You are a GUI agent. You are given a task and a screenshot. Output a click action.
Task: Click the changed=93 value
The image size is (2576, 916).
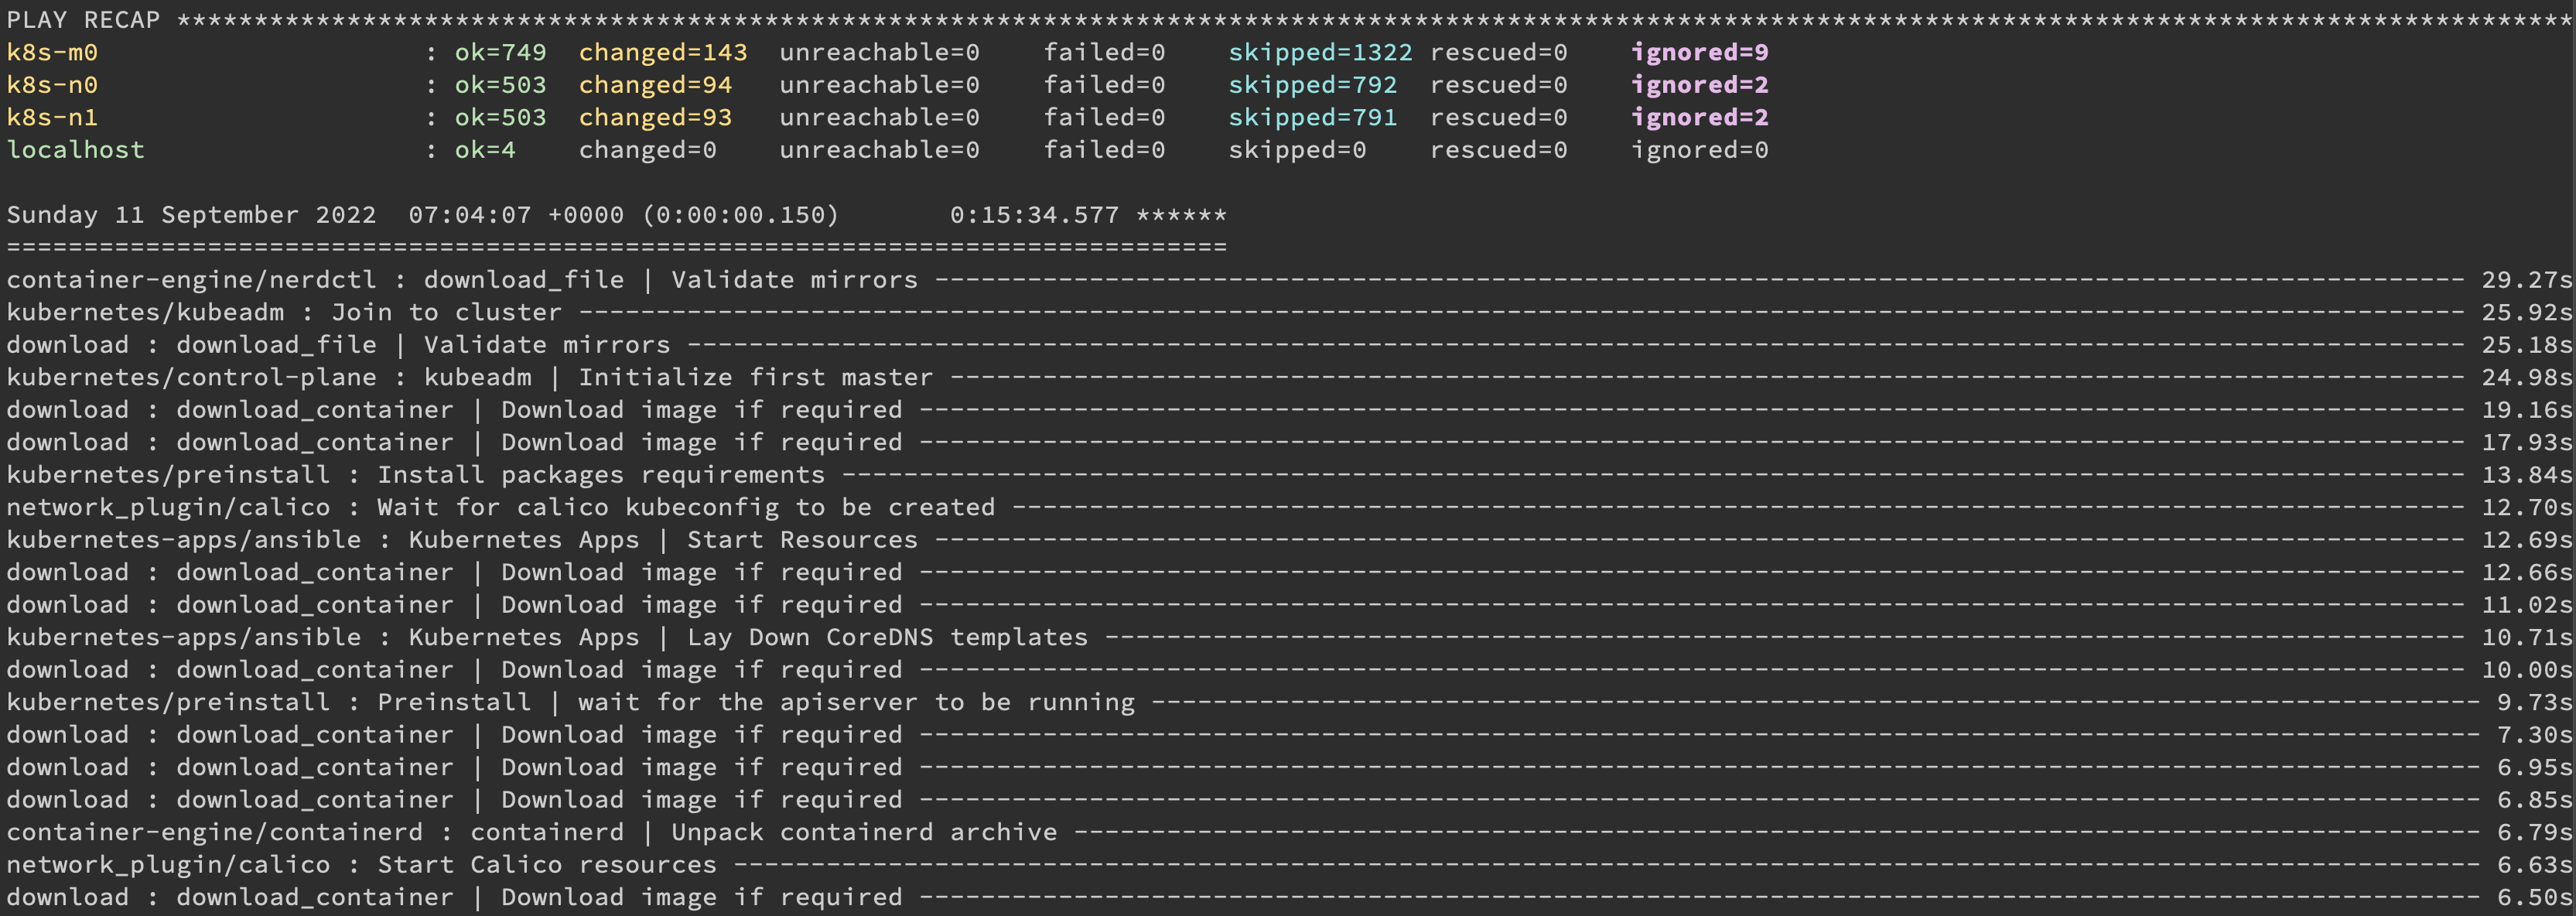[x=655, y=117]
